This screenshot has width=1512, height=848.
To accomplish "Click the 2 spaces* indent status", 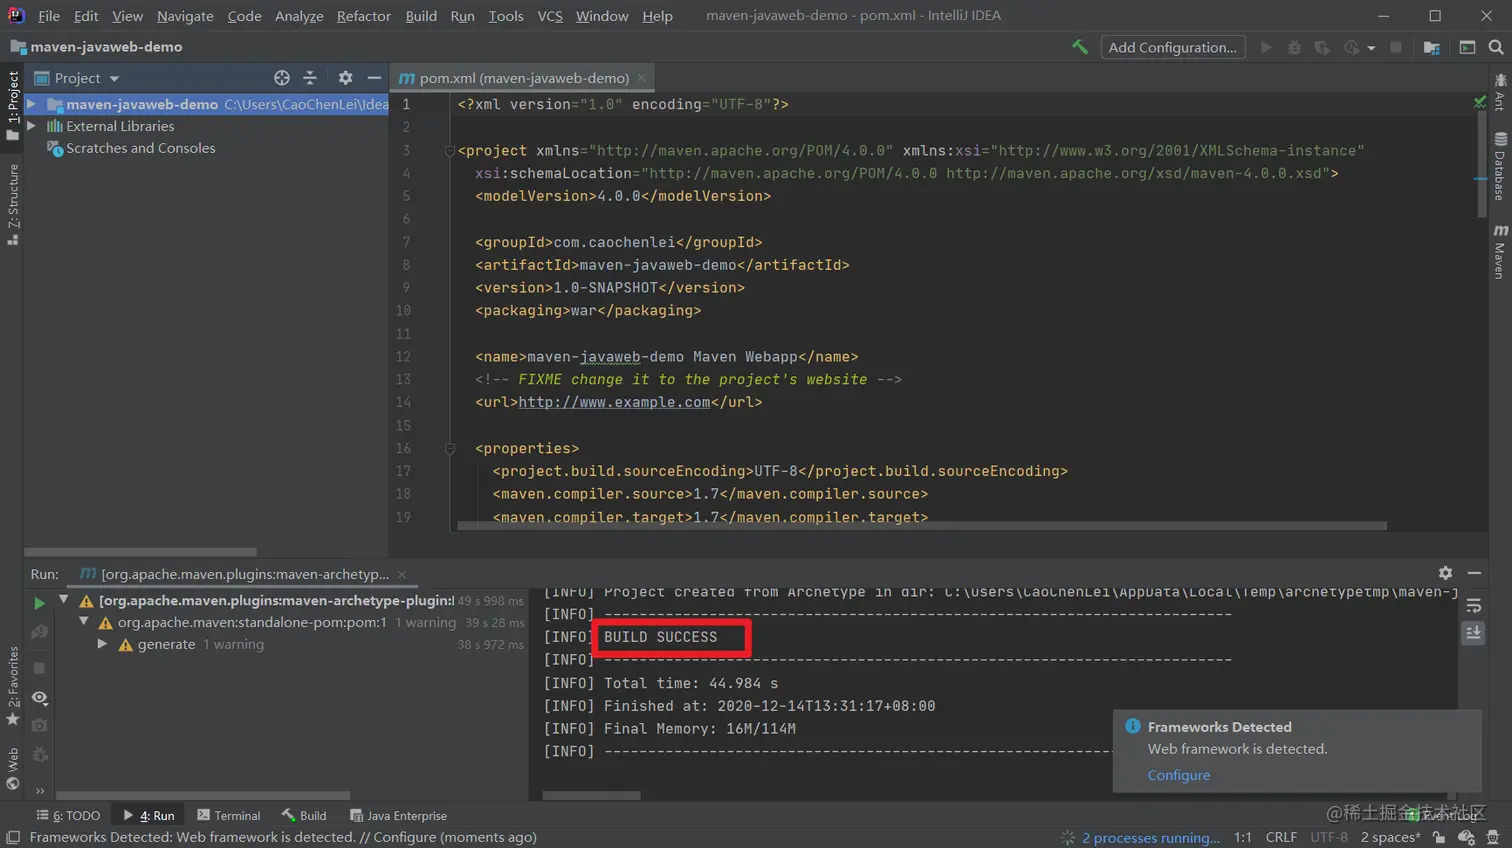I will coord(1390,837).
